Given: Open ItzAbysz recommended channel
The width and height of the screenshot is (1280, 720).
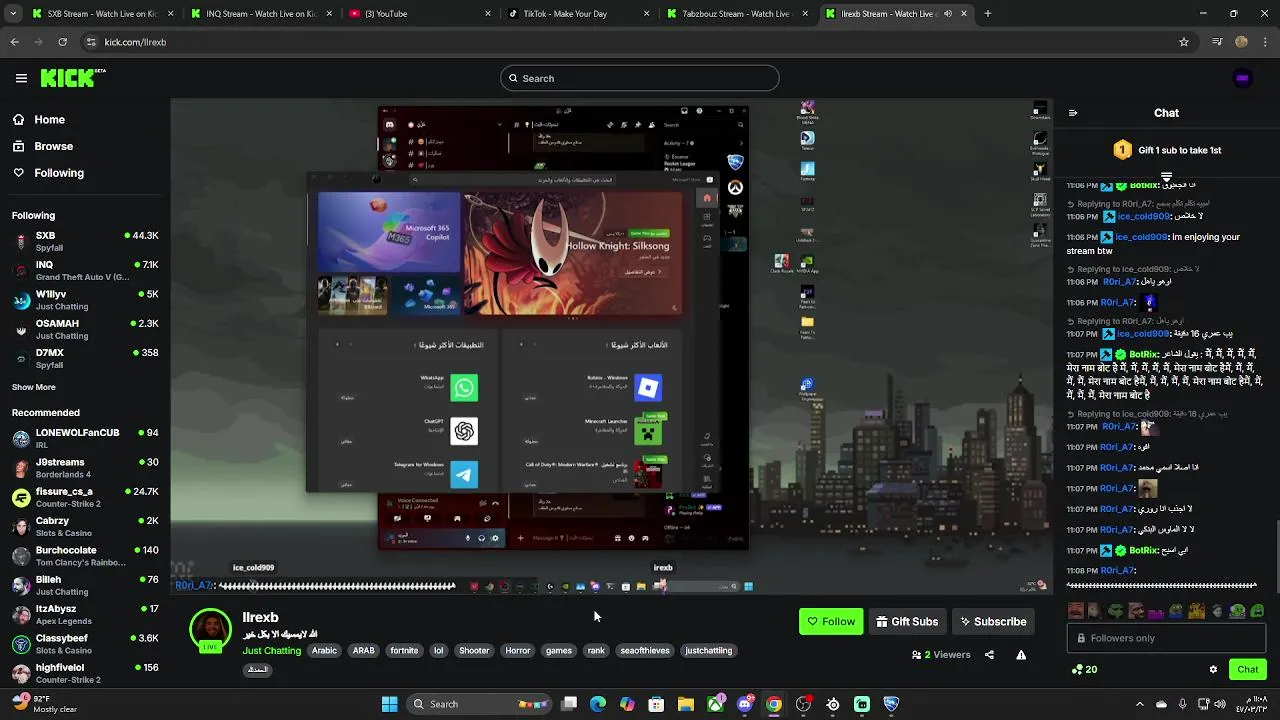Looking at the screenshot, I should click(x=85, y=614).
